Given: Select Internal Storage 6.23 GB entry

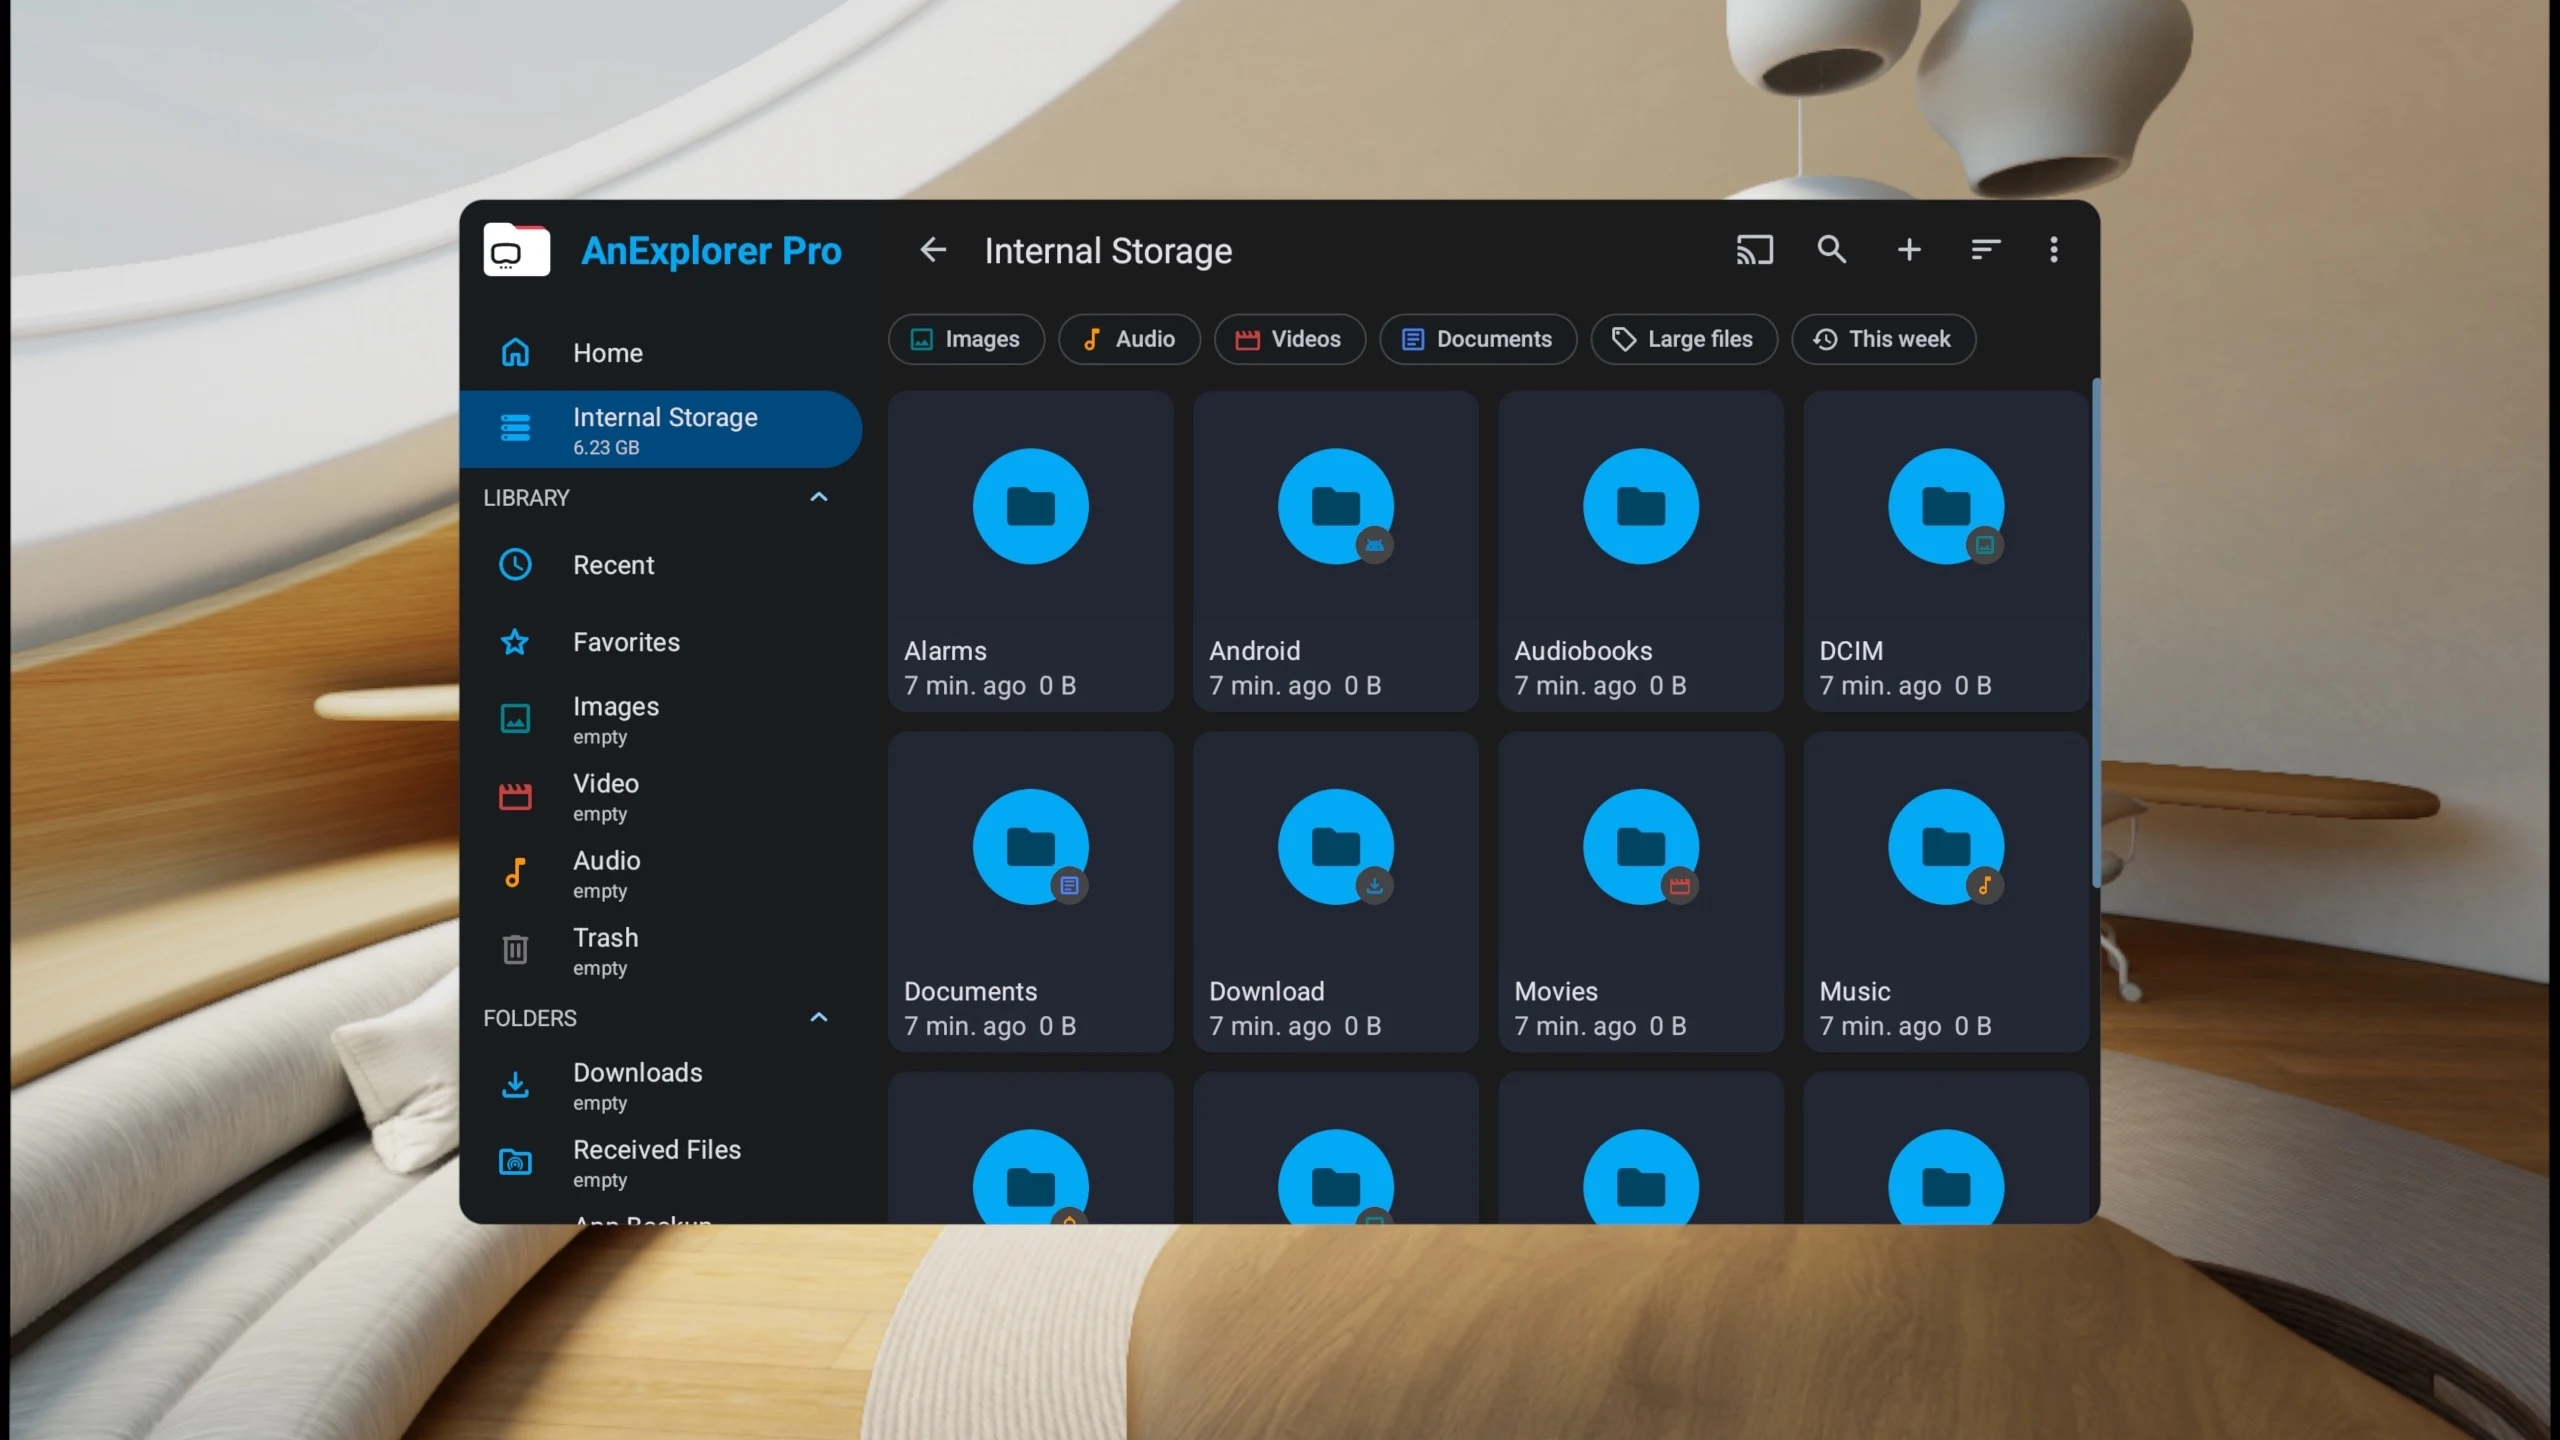Looking at the screenshot, I should point(660,430).
